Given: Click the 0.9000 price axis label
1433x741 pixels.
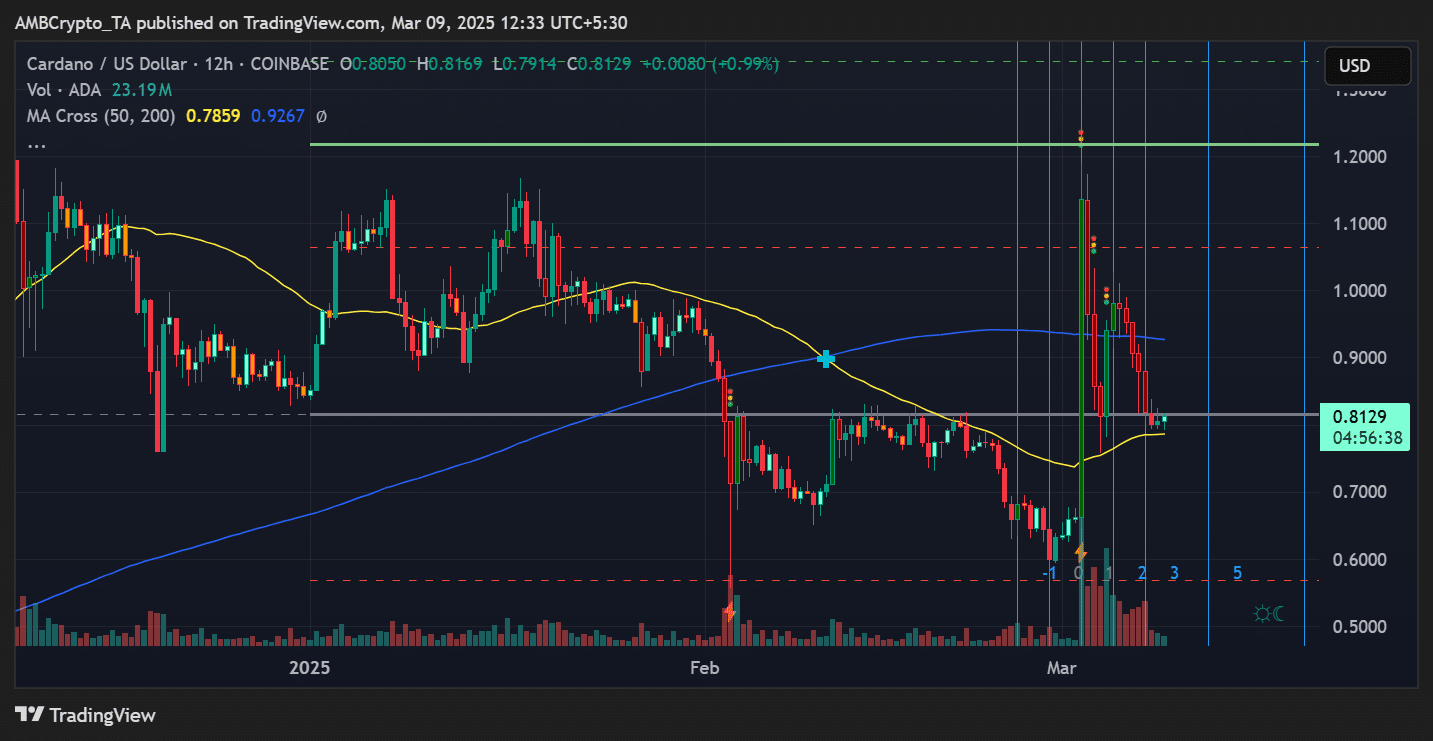Looking at the screenshot, I should coord(1362,358).
